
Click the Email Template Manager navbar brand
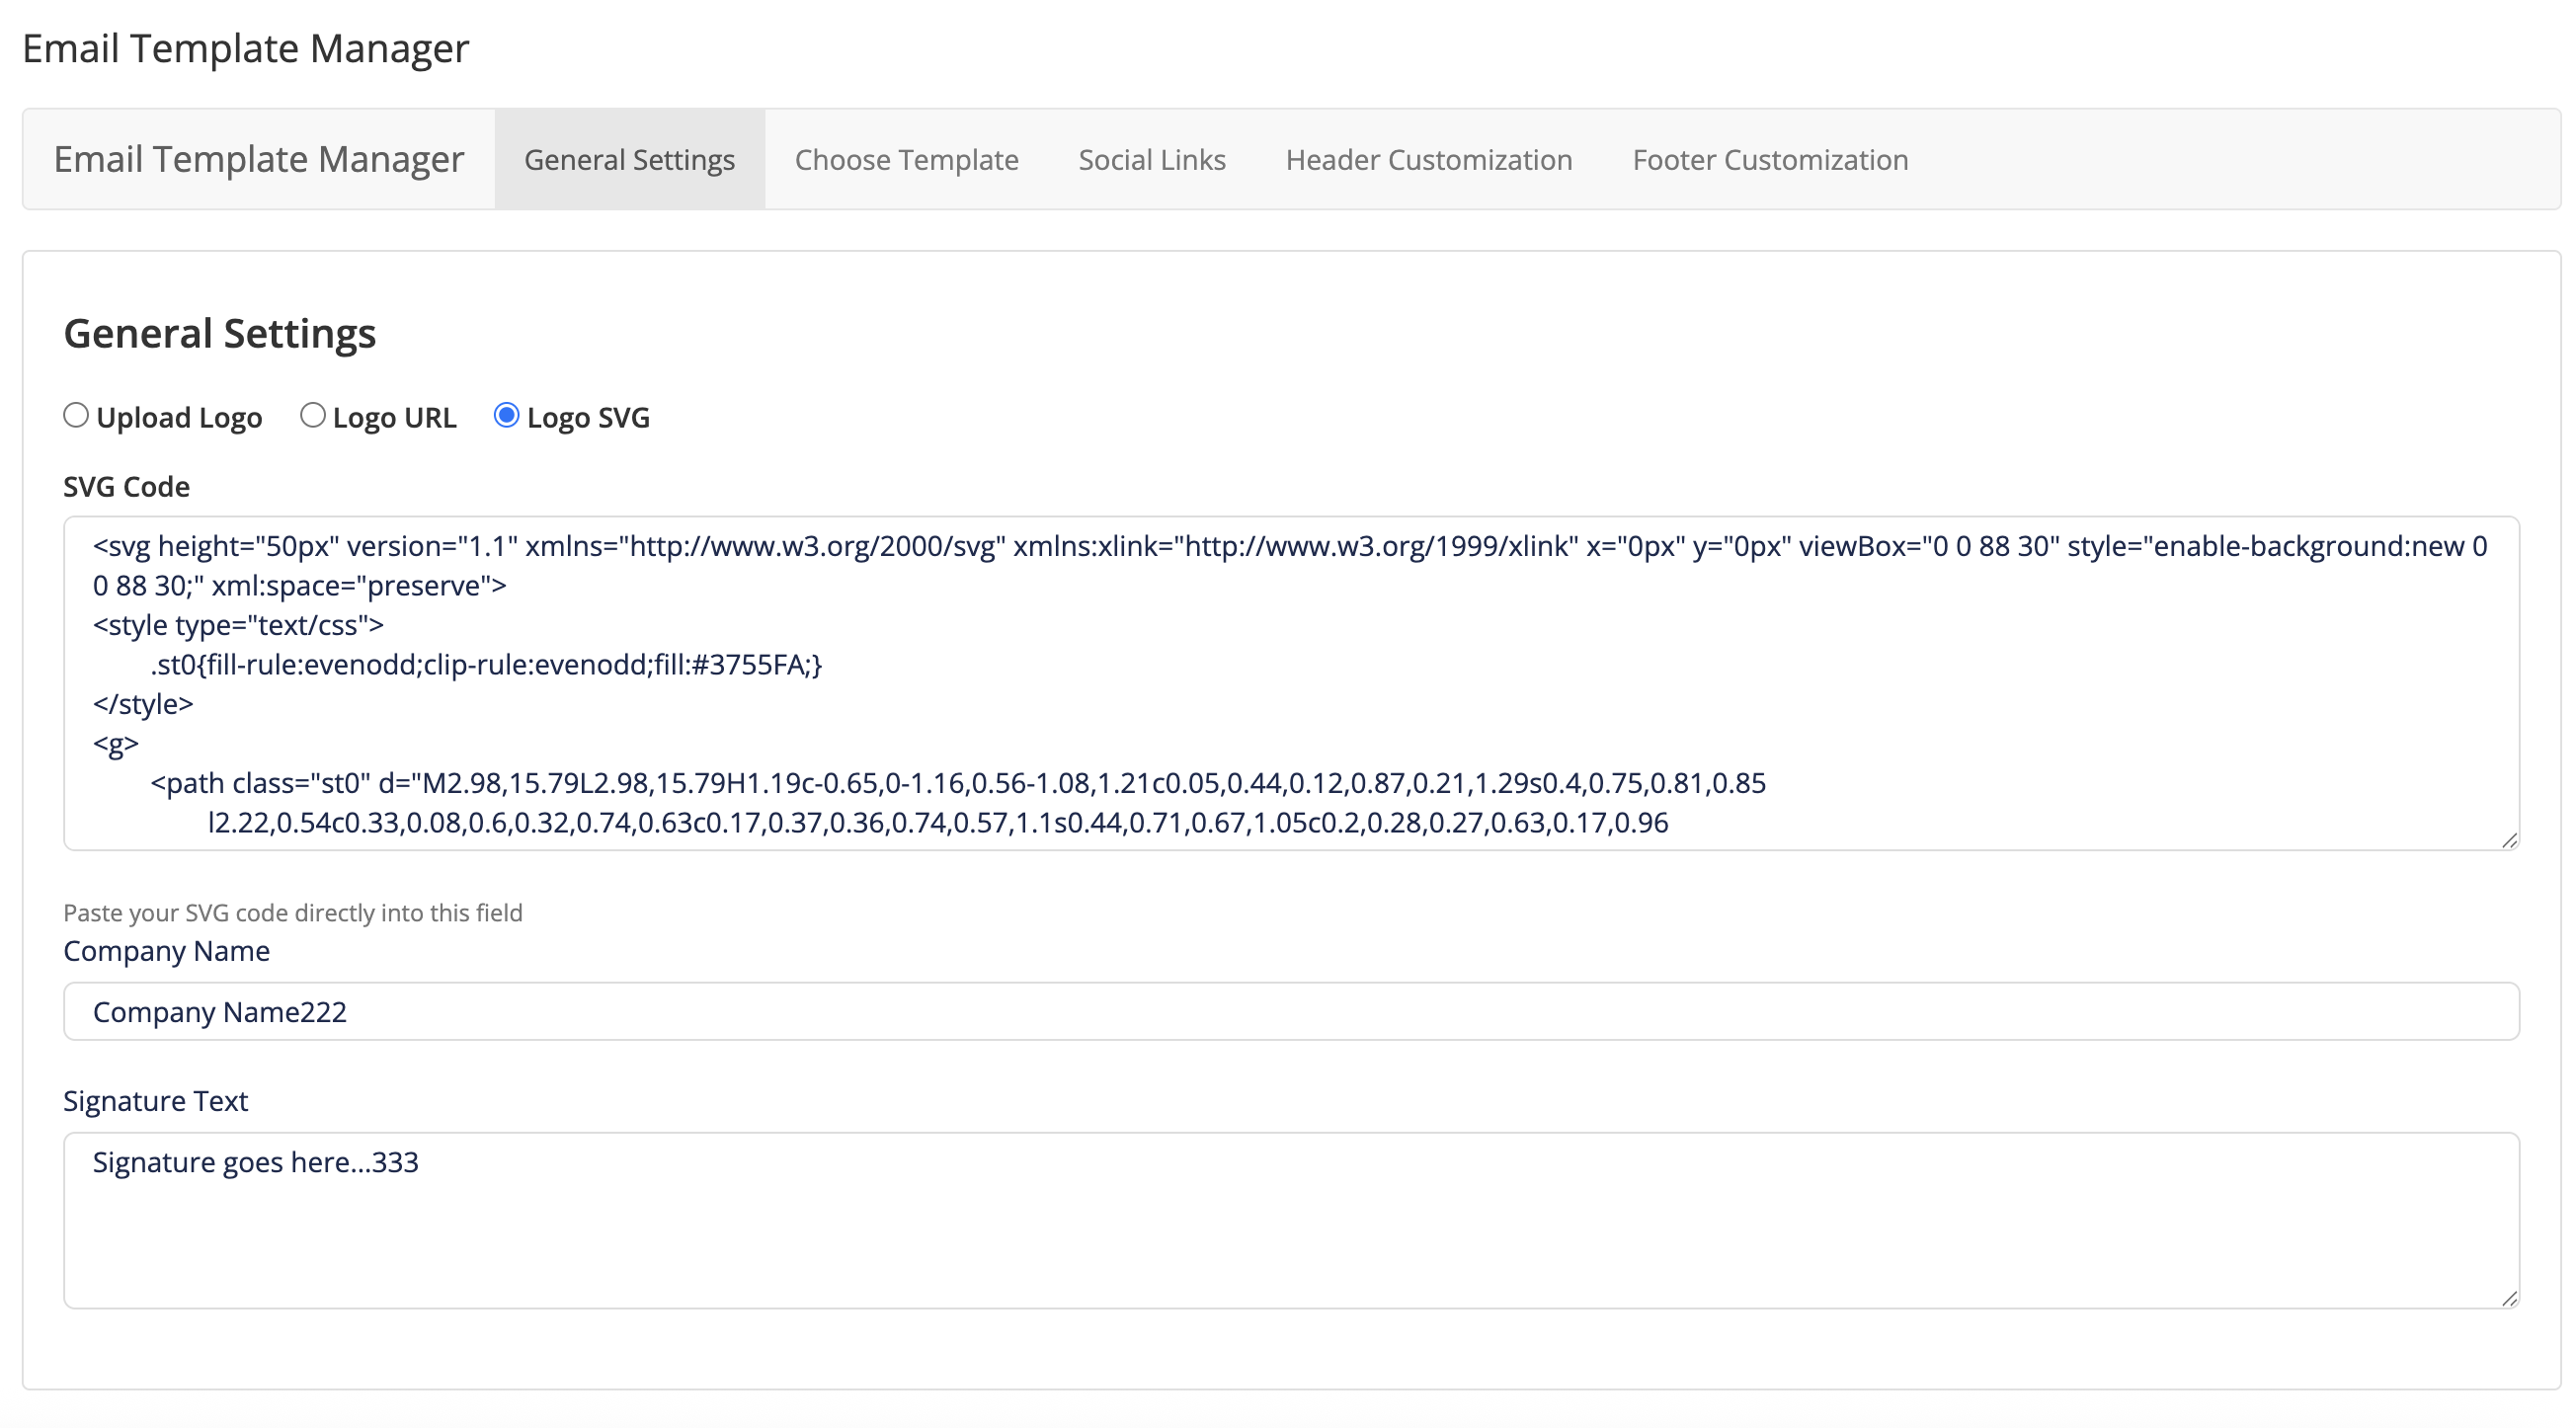tap(258, 160)
